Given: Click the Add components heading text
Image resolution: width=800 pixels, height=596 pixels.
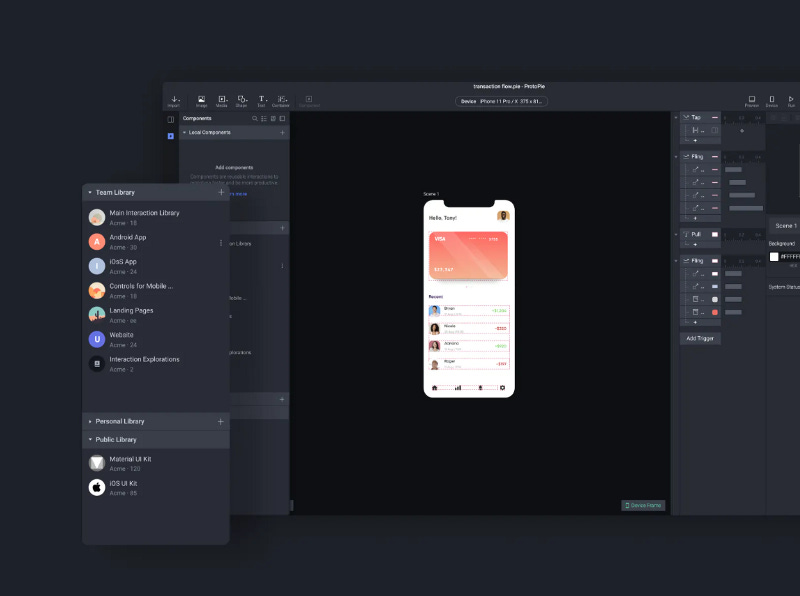Looking at the screenshot, I should [x=234, y=167].
